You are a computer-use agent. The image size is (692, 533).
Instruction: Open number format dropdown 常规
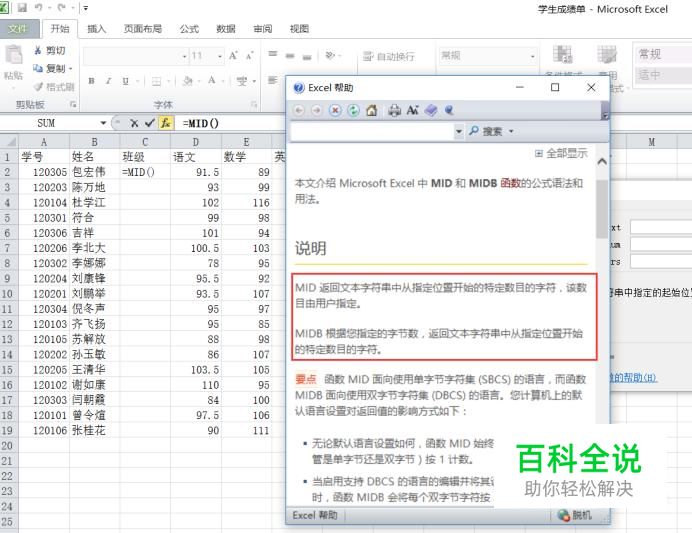tap(533, 56)
